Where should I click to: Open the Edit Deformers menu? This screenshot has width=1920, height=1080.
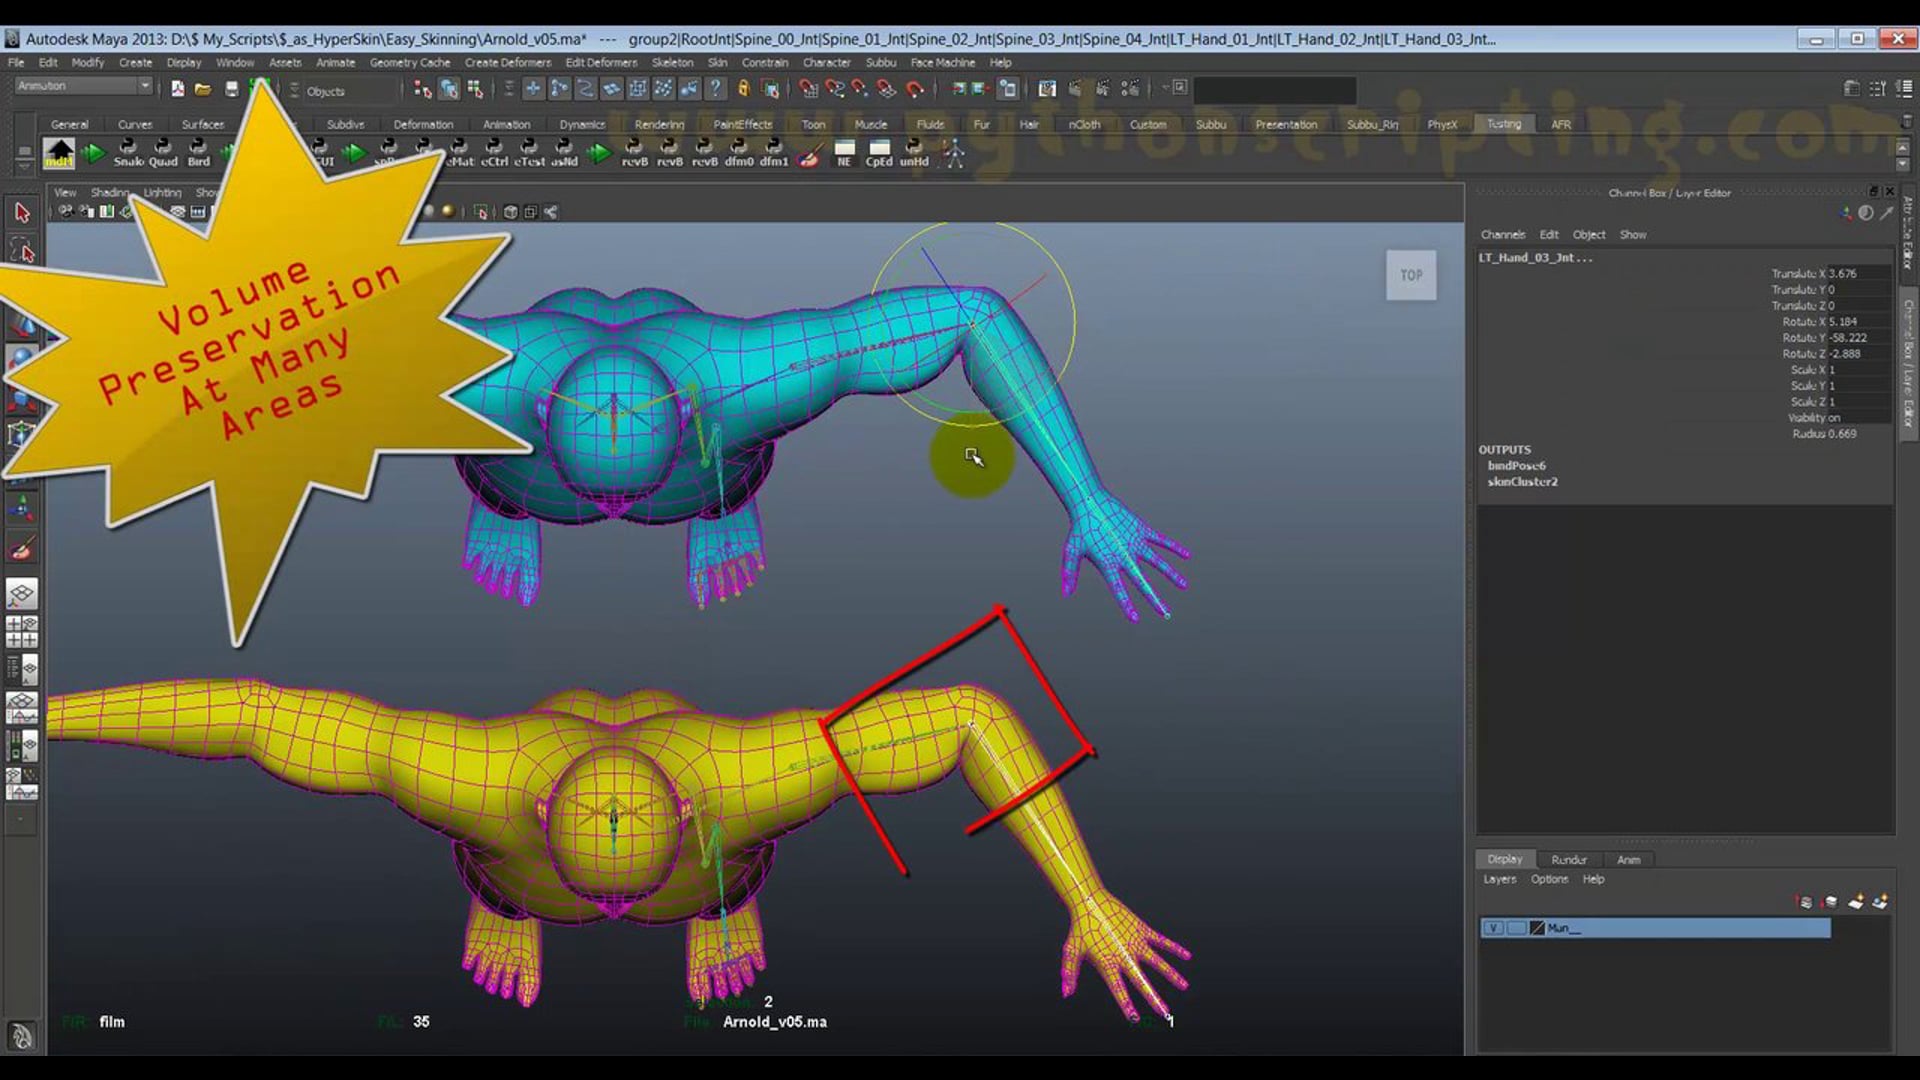(x=601, y=62)
